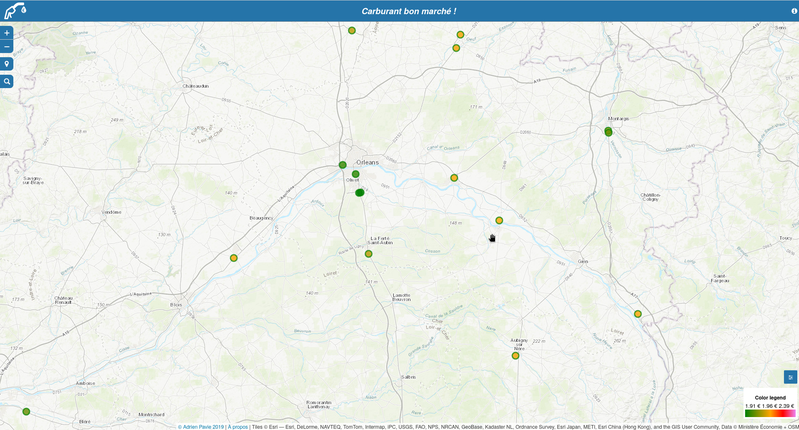Click the fuel pump logo
The width and height of the screenshot is (799, 430).
tap(15, 11)
